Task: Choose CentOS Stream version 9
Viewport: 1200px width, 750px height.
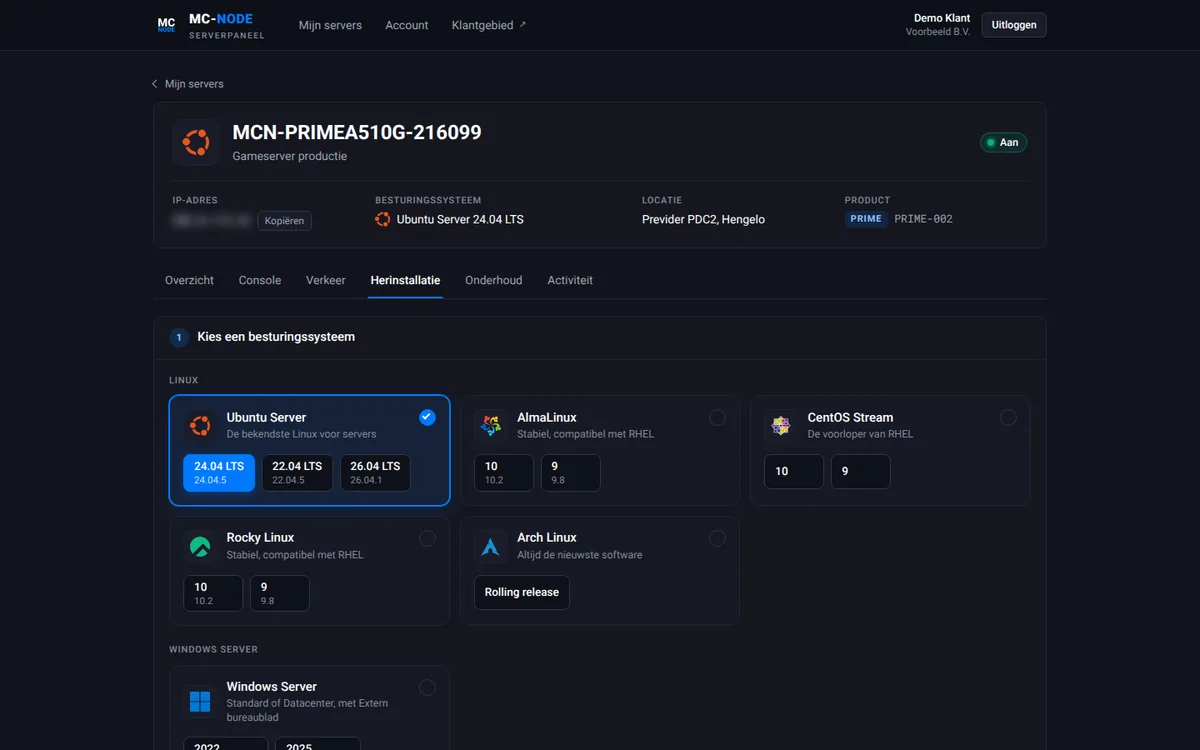Action: pyautogui.click(x=861, y=471)
